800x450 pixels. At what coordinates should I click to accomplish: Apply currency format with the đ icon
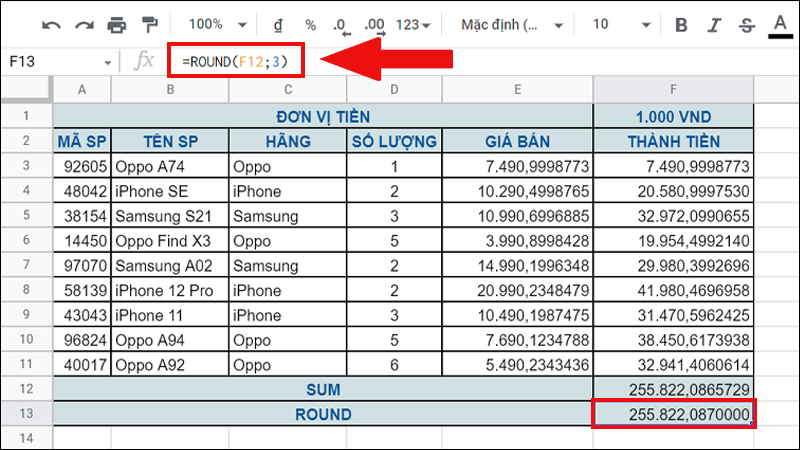278,24
